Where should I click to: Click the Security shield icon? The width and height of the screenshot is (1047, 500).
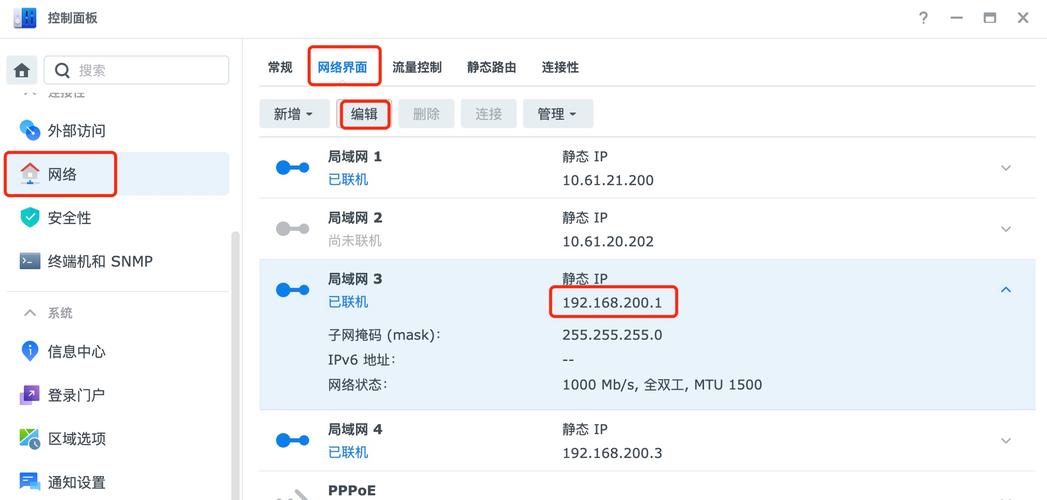30,217
